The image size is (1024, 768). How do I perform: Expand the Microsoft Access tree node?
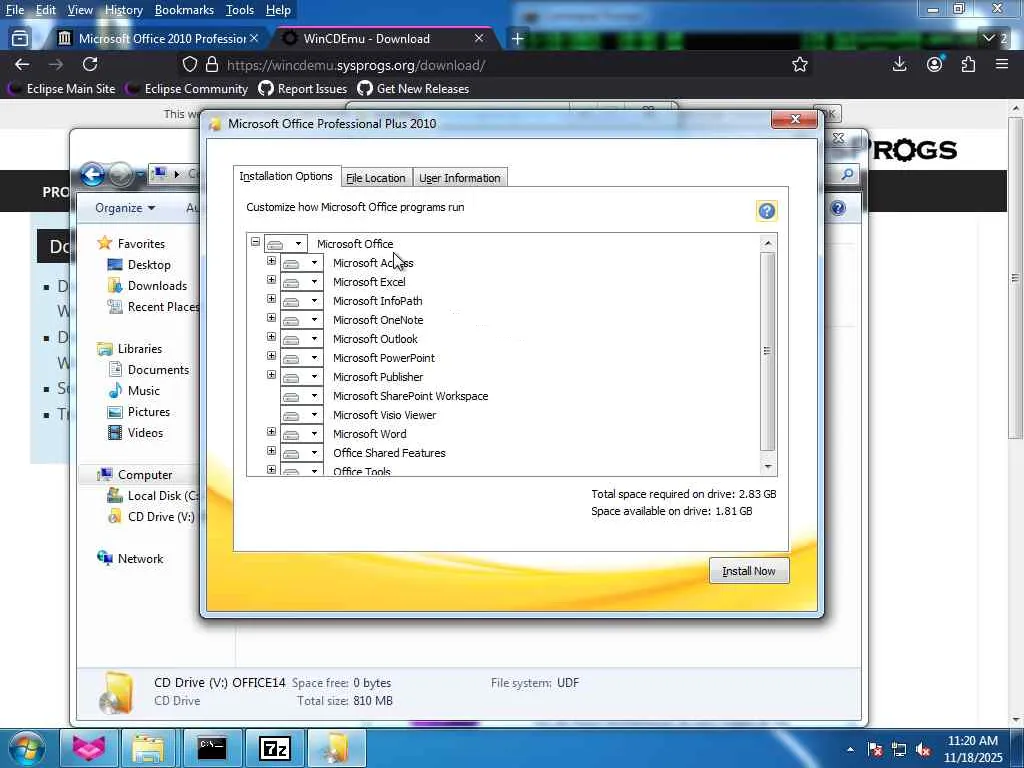click(x=272, y=261)
